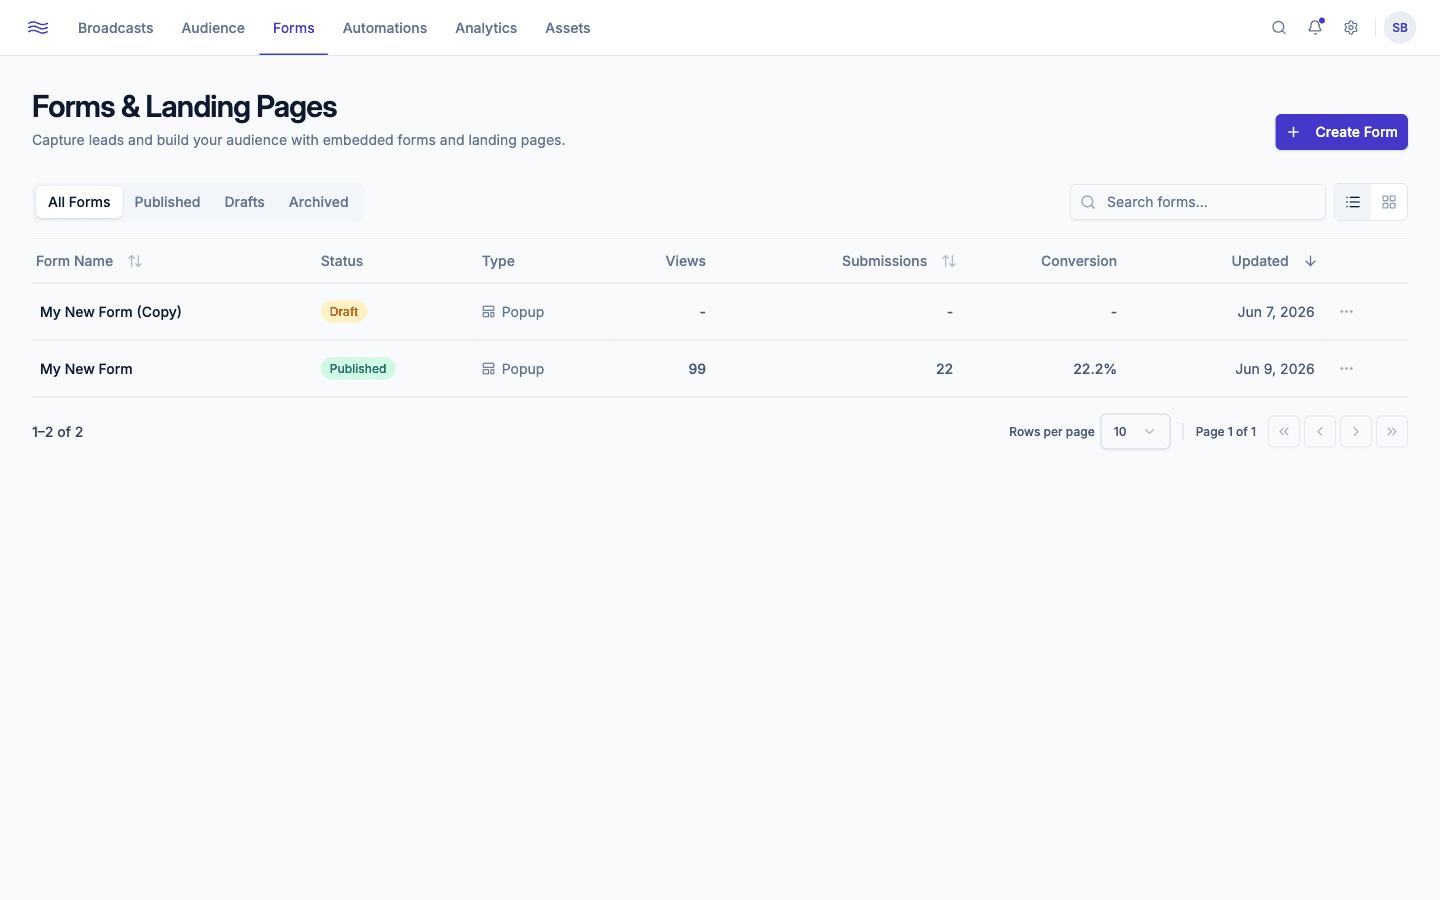The width and height of the screenshot is (1440, 900).
Task: Click the Published status badge in table
Action: [x=358, y=369]
